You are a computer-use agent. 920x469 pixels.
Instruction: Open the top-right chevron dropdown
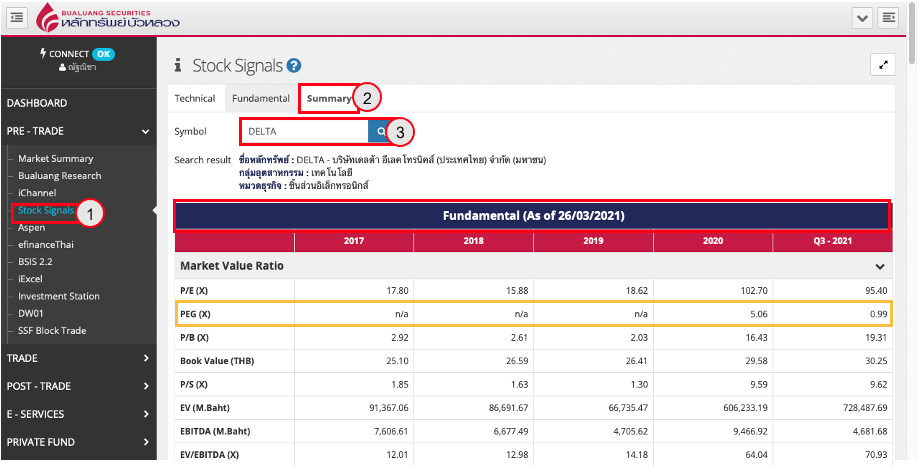862,17
